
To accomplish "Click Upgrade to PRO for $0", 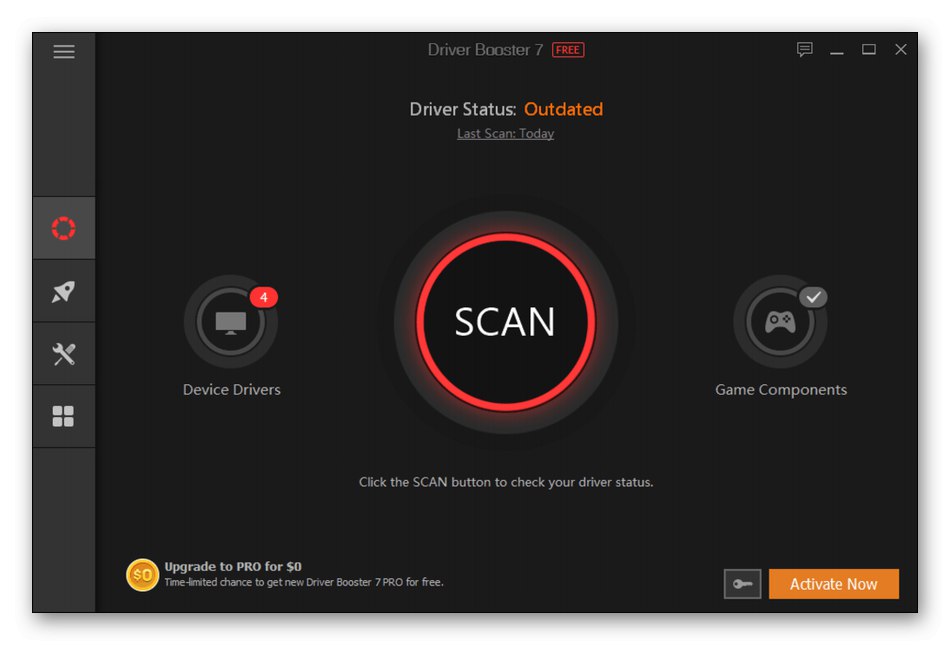I will (x=233, y=566).
